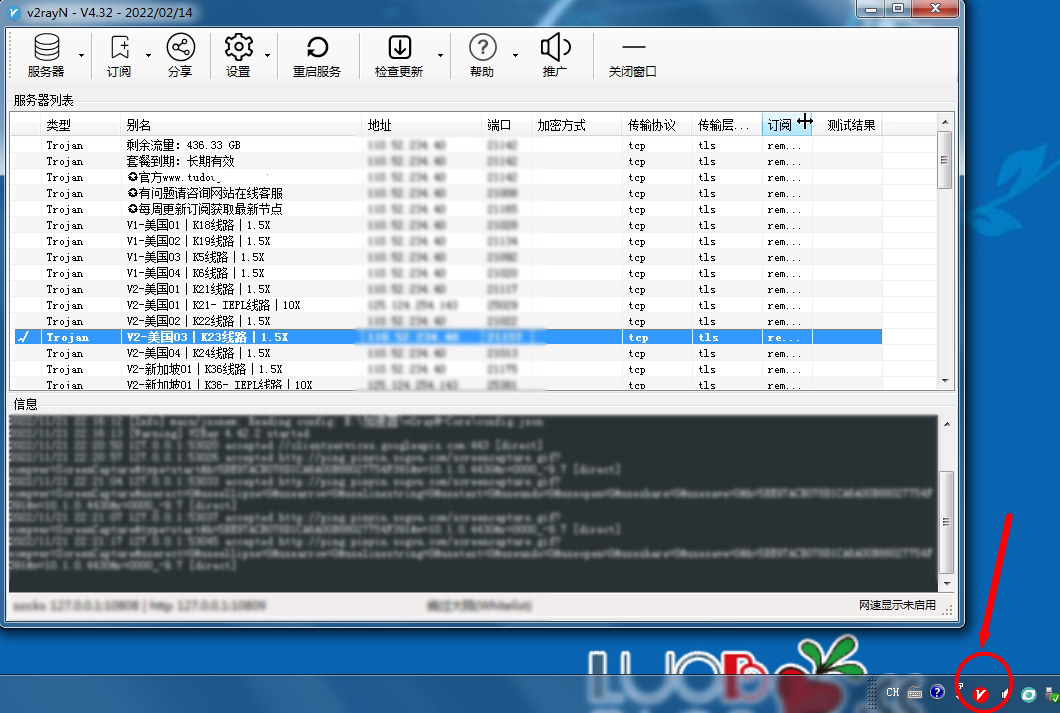Select the 每周更新订阅获取最新节点 row
Viewport: 1060px width, 713px height.
(x=448, y=210)
